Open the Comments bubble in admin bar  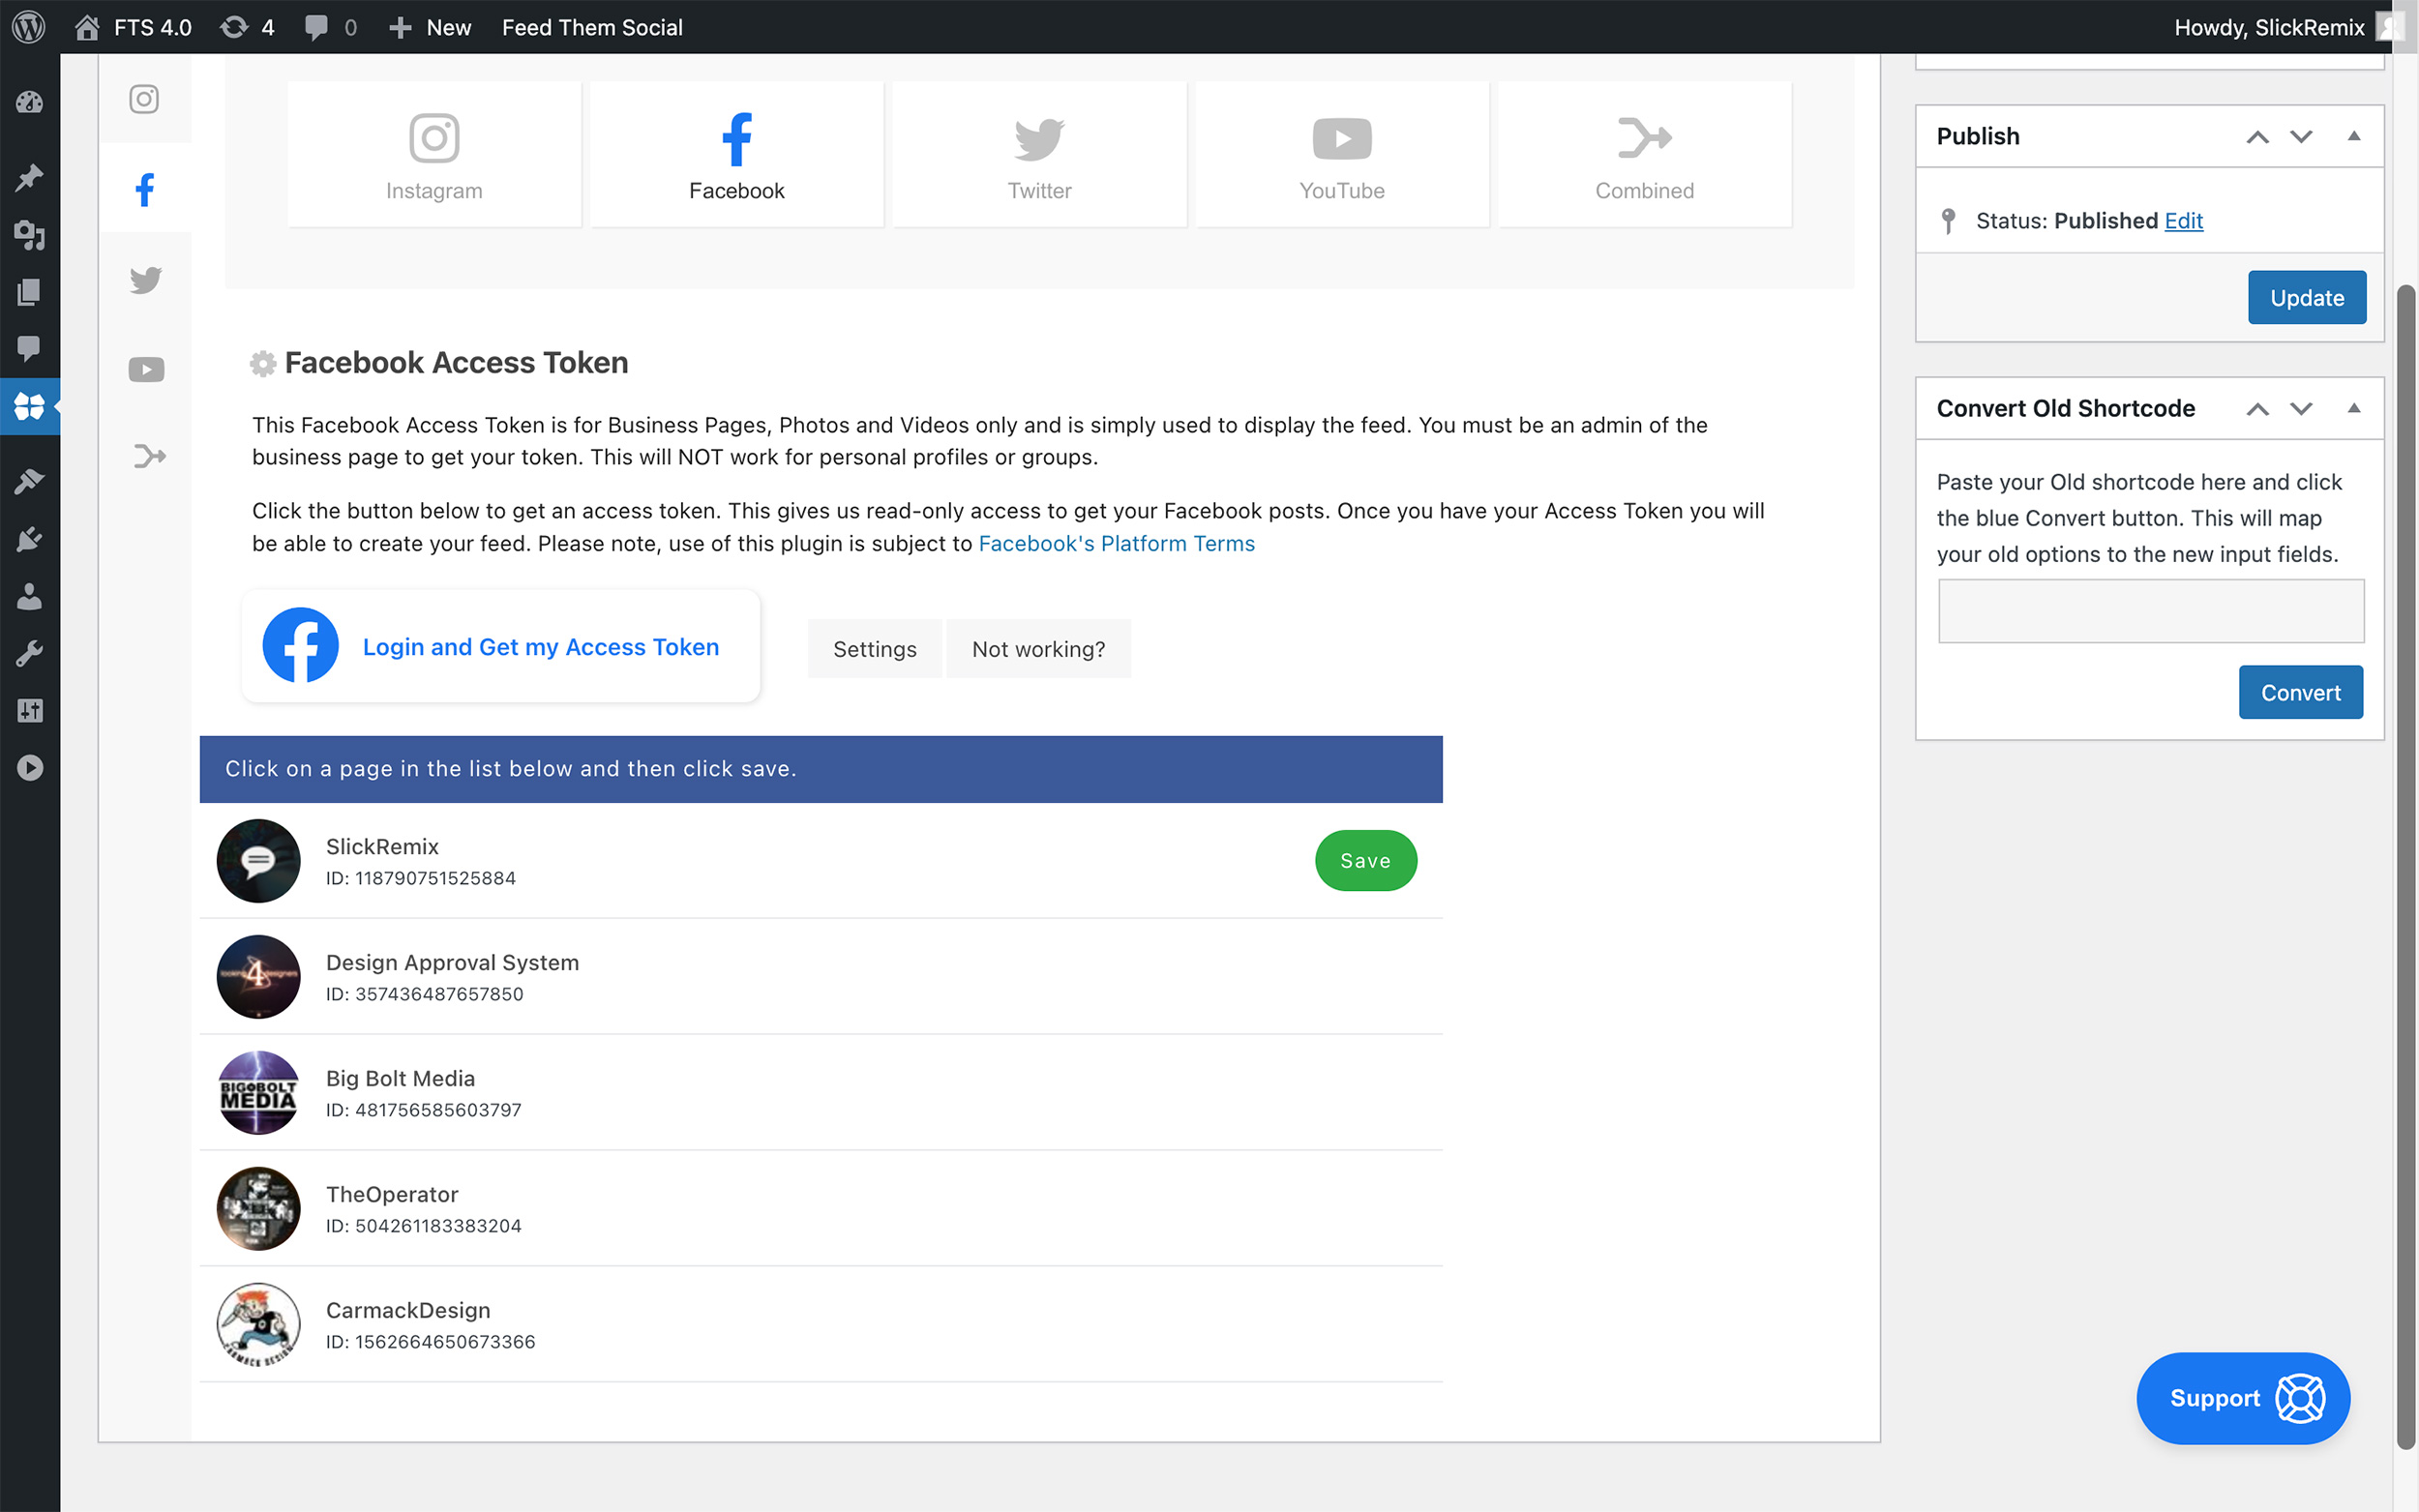(x=316, y=27)
